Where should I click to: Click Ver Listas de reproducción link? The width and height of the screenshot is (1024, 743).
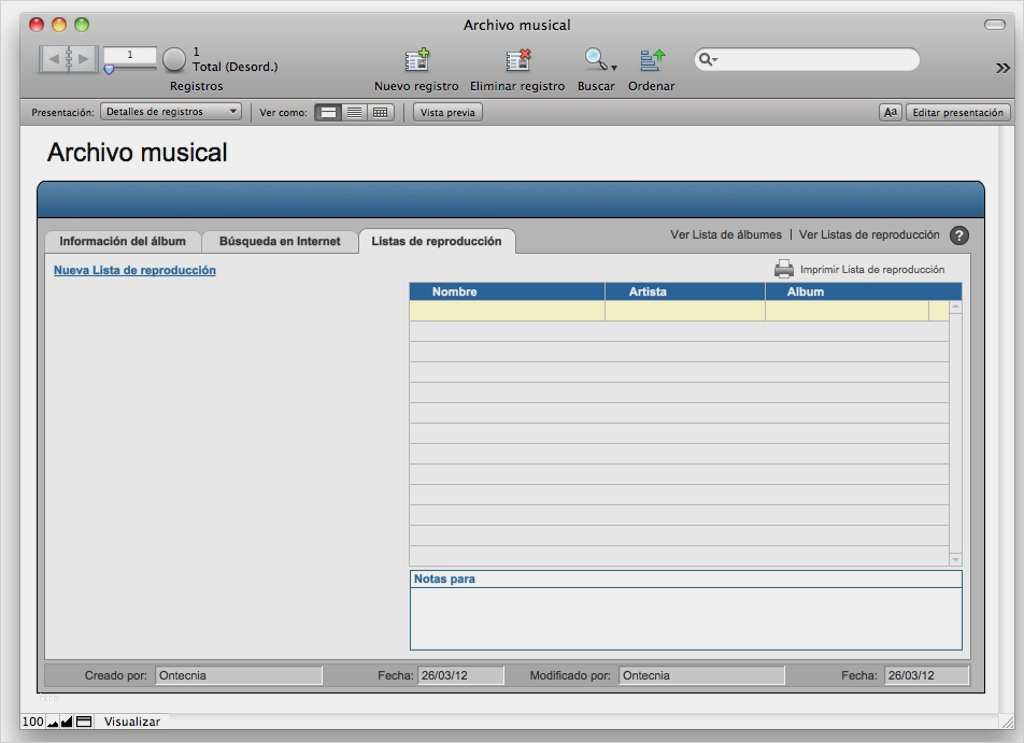tap(869, 234)
